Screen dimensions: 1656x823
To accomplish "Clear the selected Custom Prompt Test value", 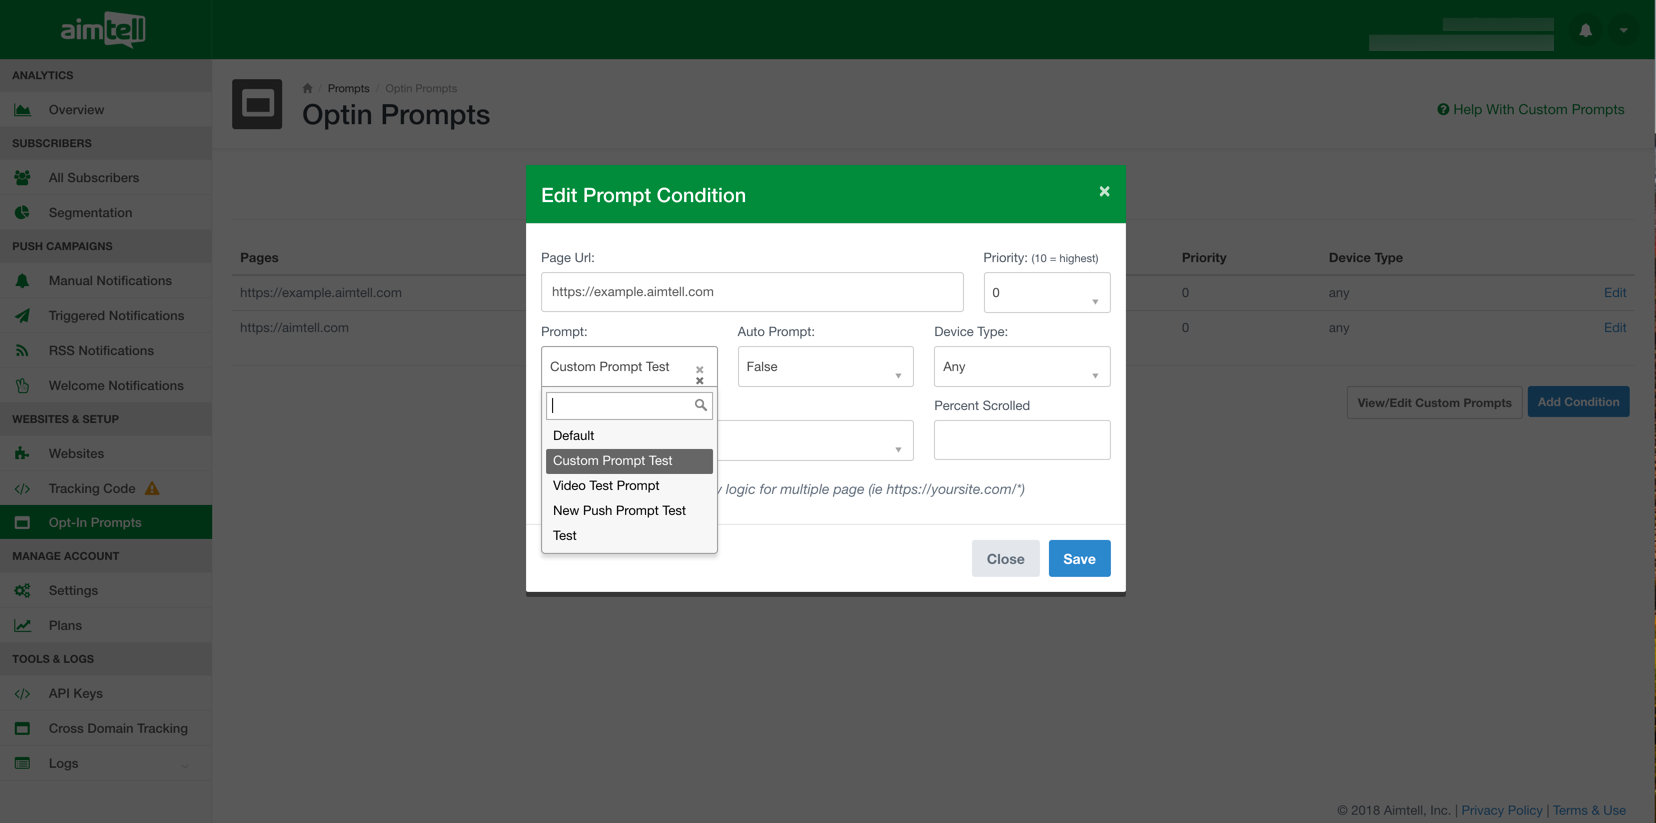I will (699, 369).
